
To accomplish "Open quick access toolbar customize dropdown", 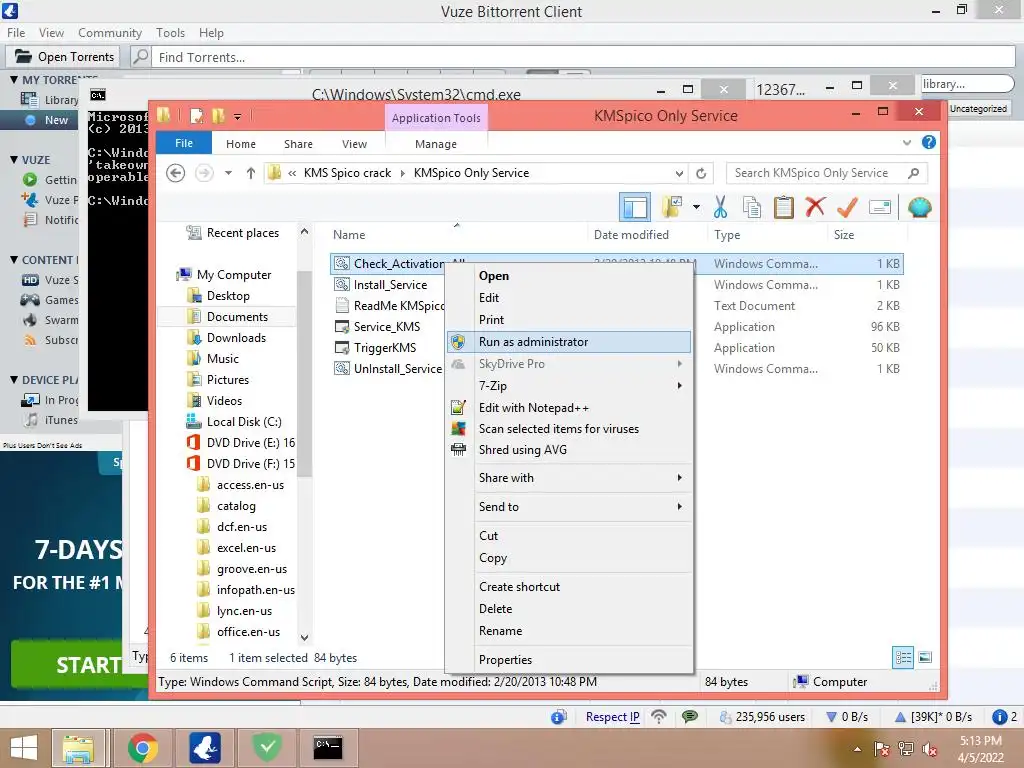I will click(x=237, y=117).
